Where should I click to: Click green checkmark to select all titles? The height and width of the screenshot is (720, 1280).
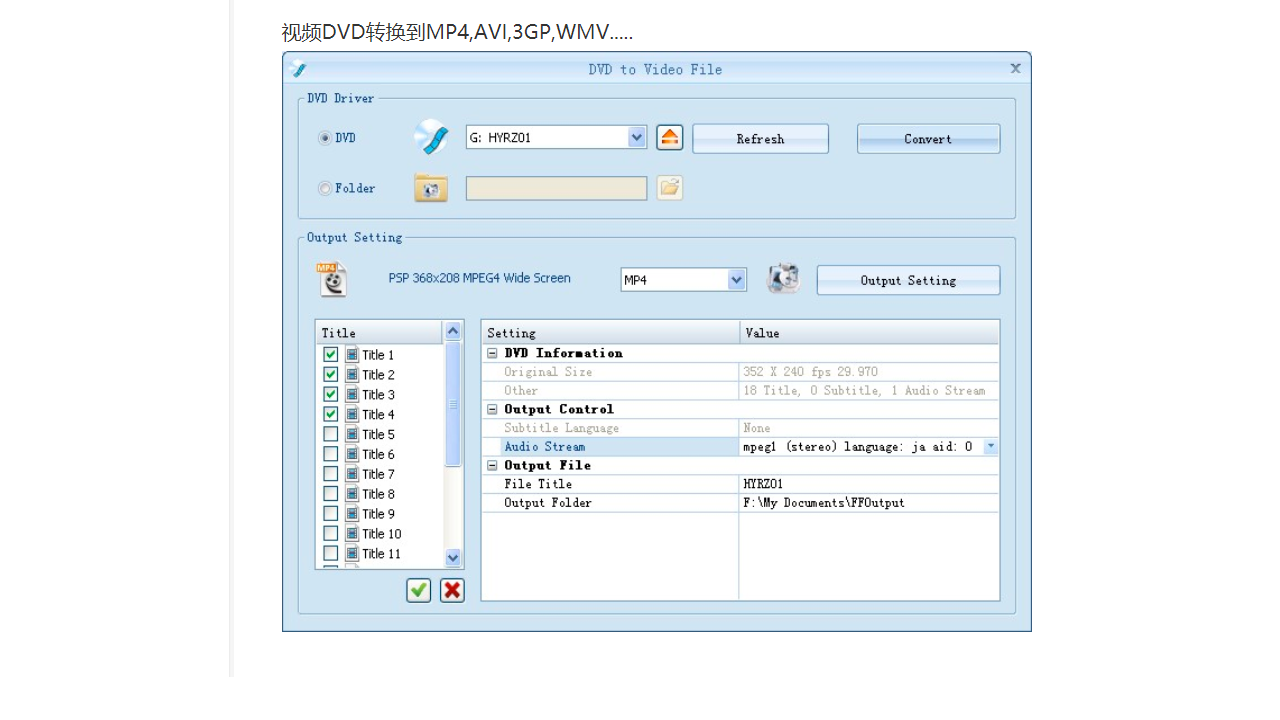pyautogui.click(x=419, y=590)
